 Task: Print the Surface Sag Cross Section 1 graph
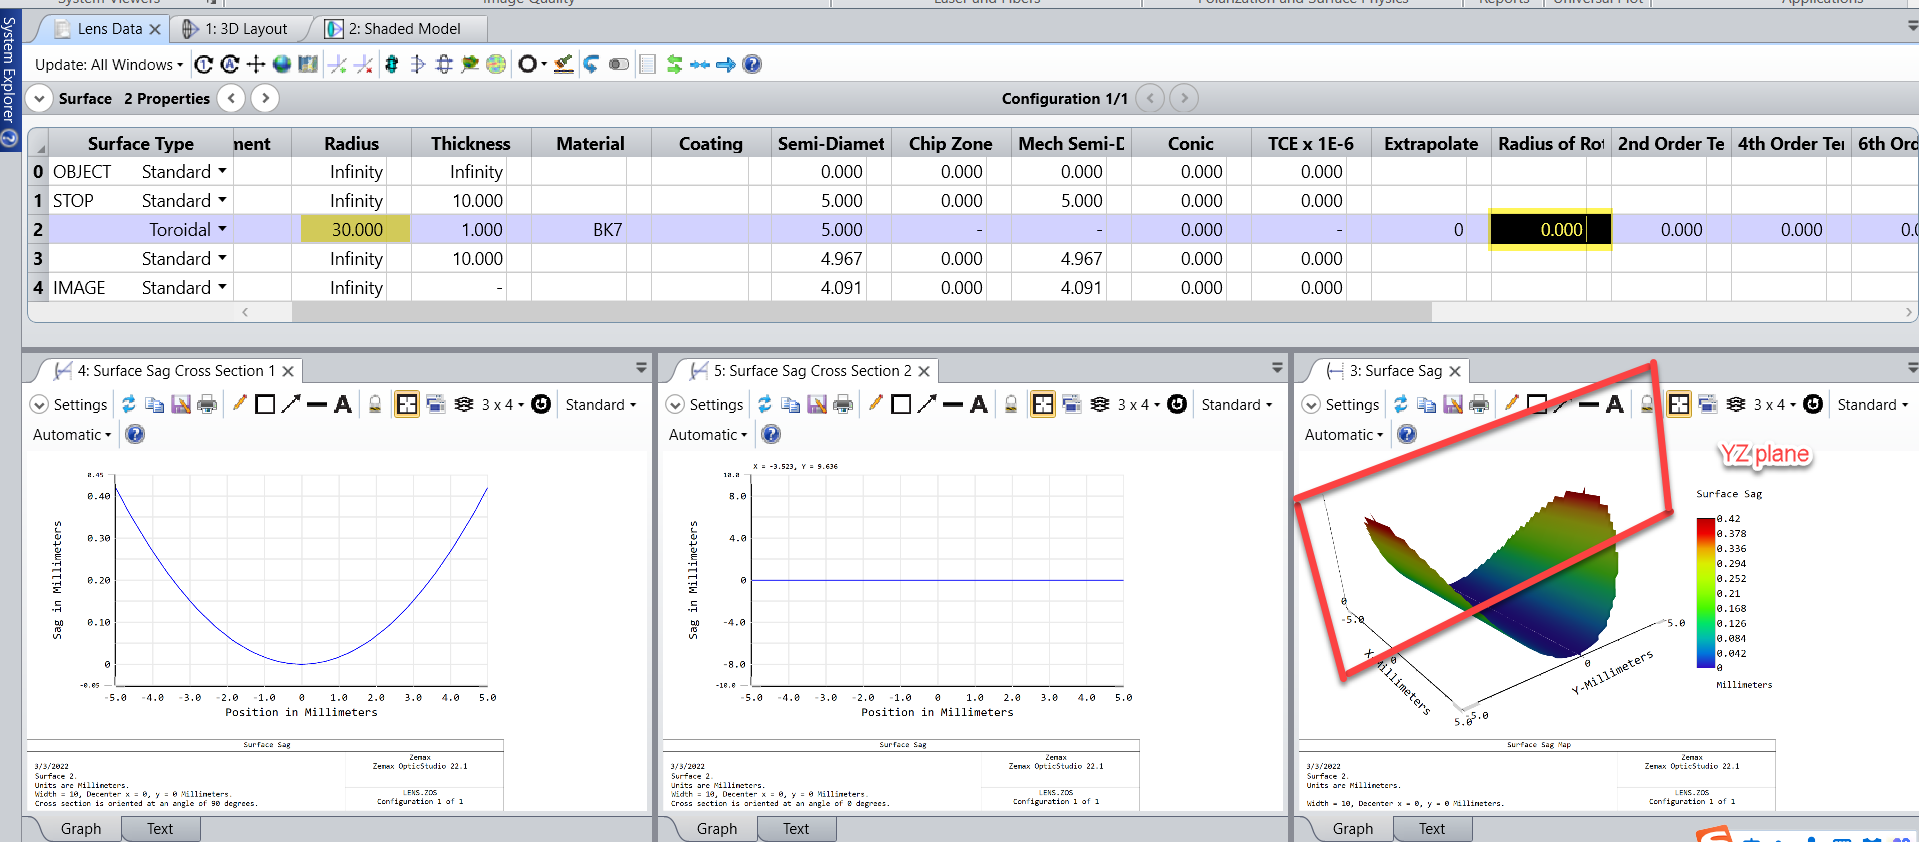207,404
